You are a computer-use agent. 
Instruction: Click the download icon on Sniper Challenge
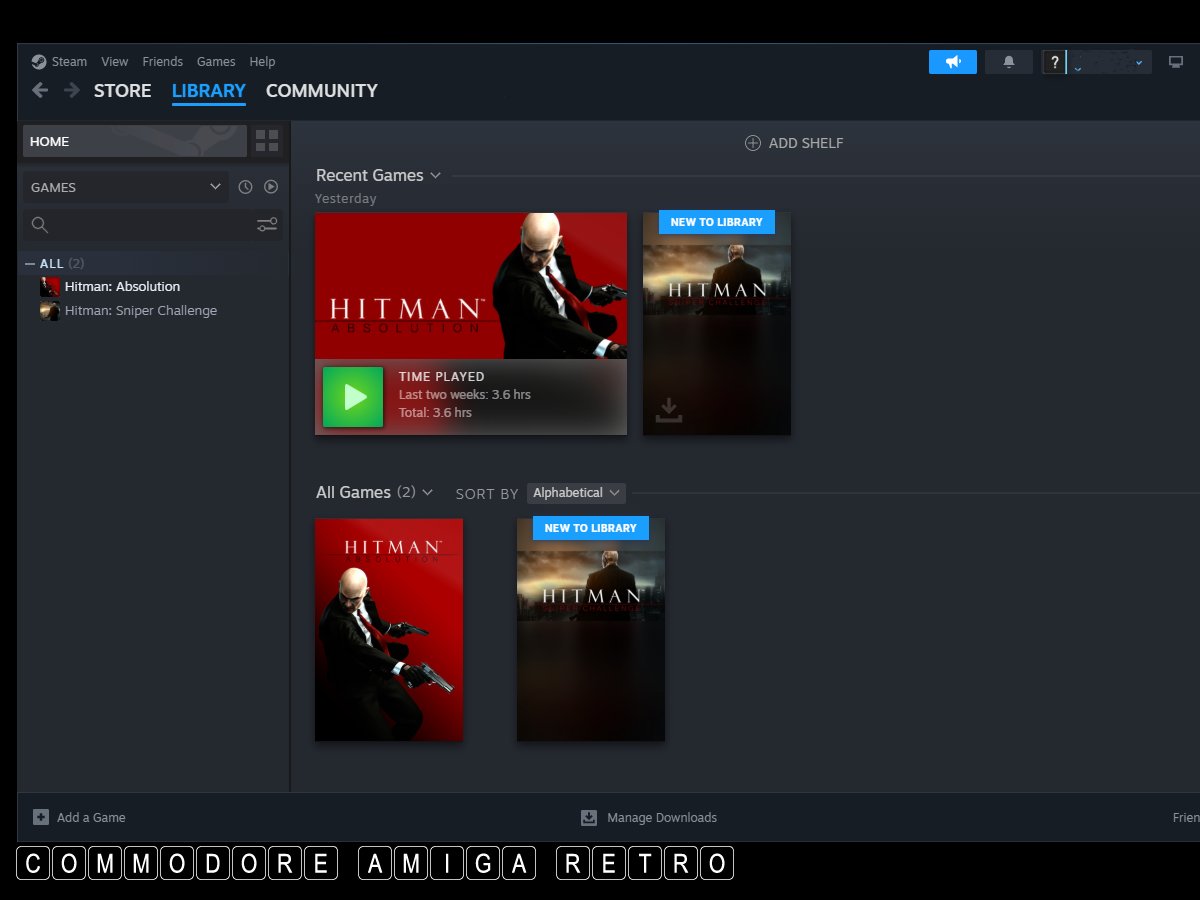coord(669,410)
